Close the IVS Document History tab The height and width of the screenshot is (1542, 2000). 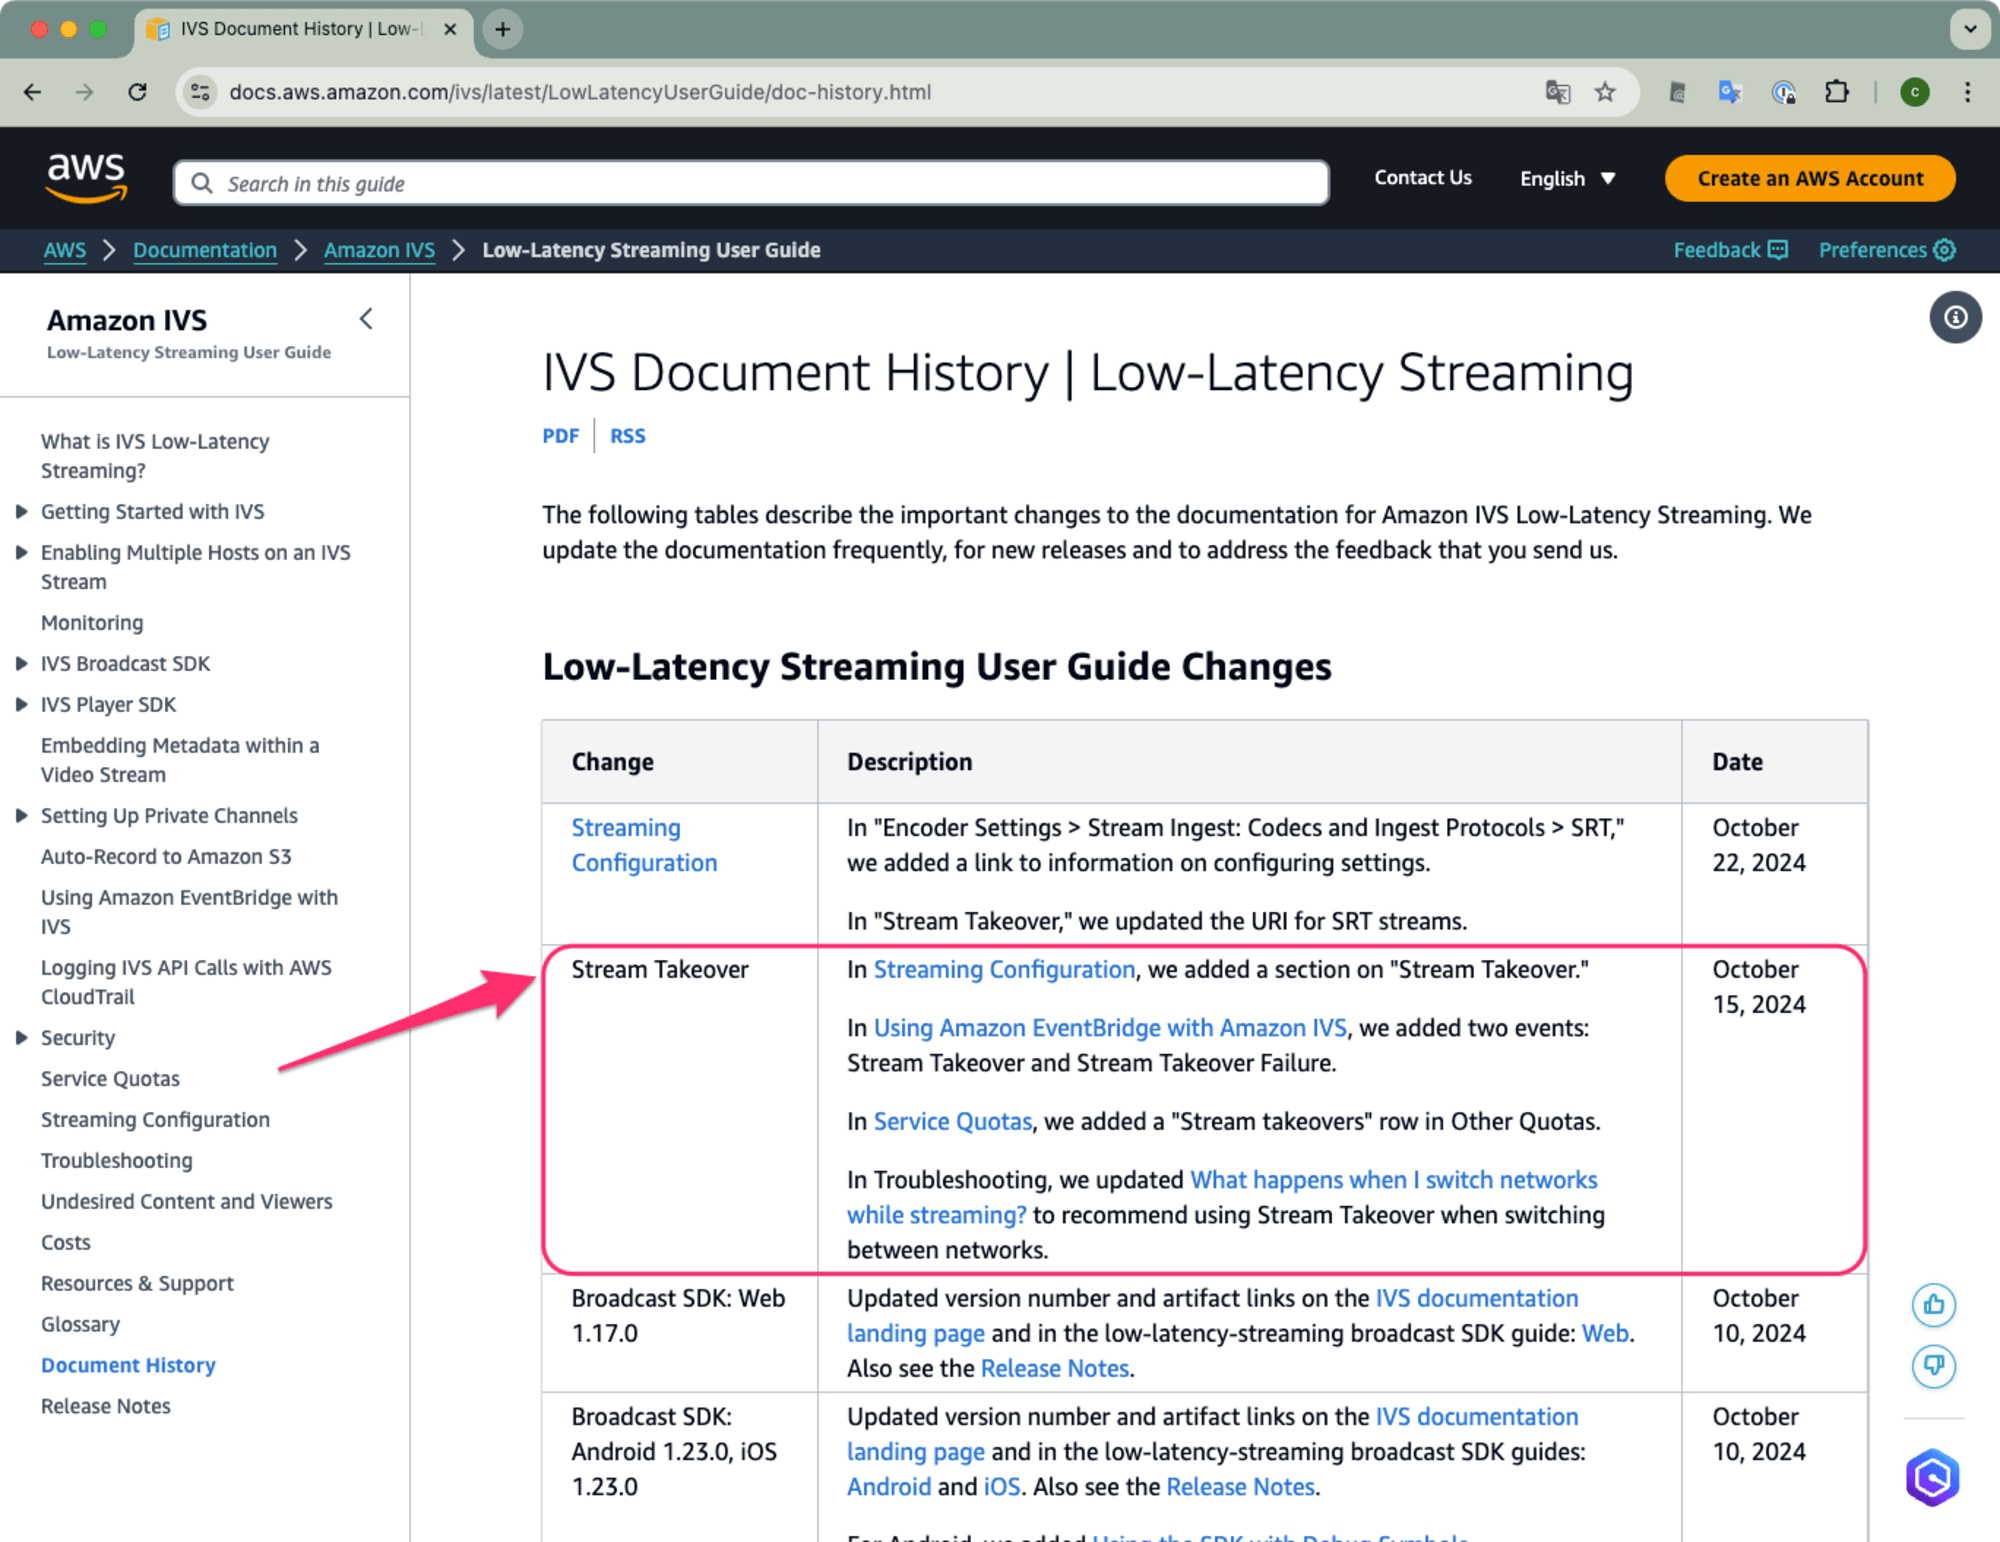click(450, 29)
